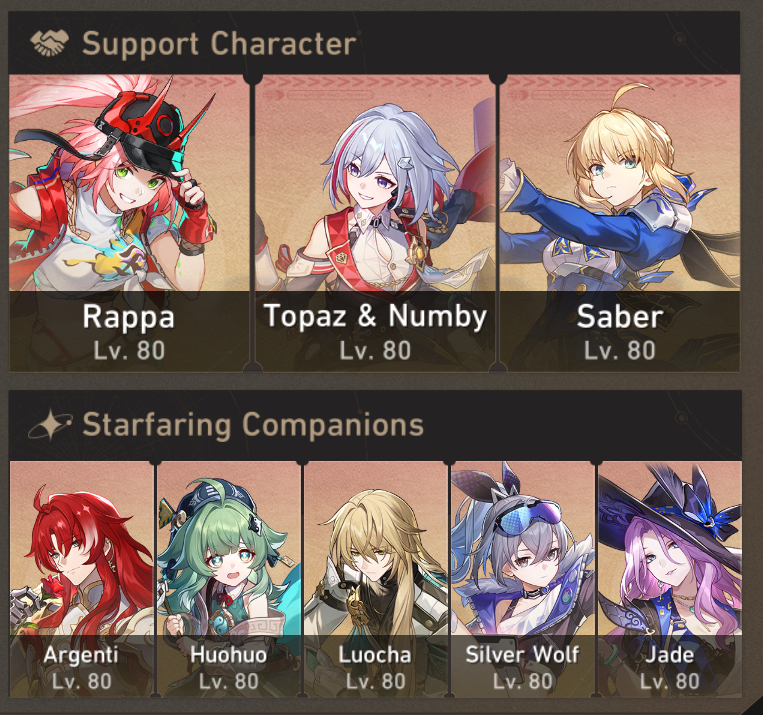
Task: Open Jade companion card
Action: [670, 579]
